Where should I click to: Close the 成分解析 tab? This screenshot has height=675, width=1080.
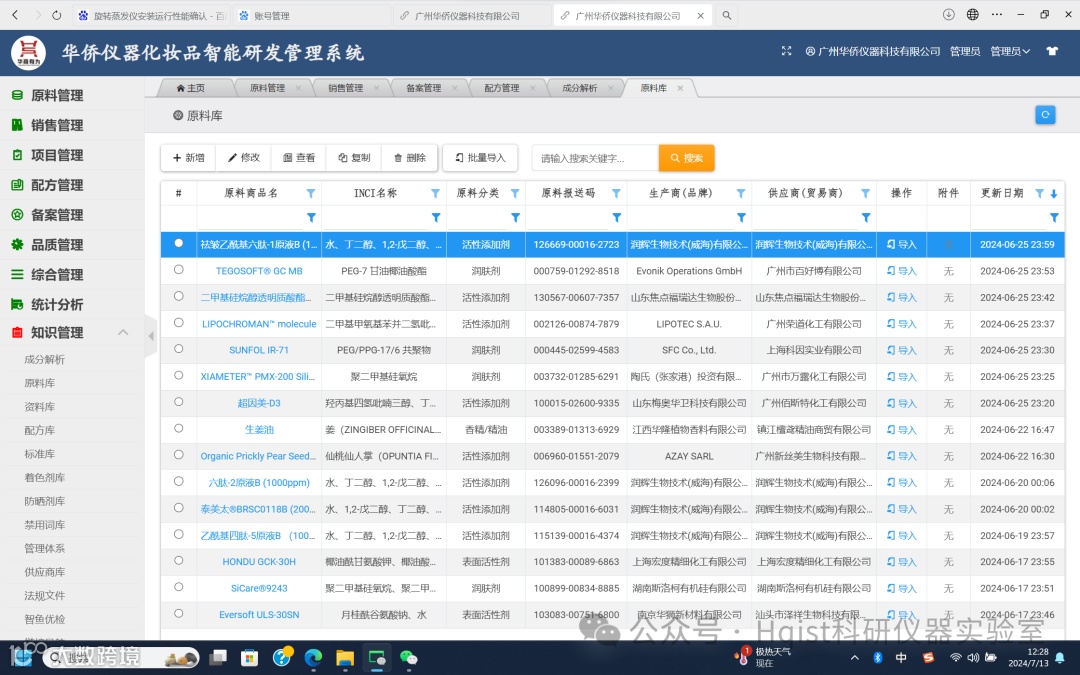[x=610, y=88]
